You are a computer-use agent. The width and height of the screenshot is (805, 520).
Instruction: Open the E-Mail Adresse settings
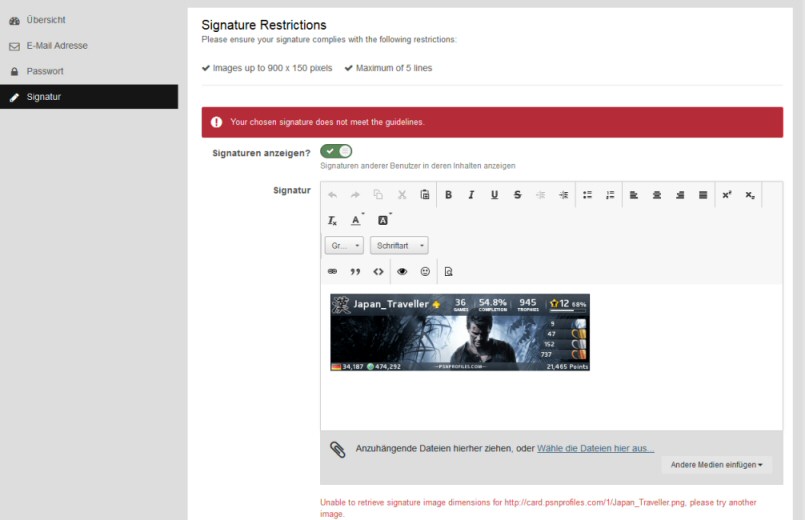click(x=56, y=46)
